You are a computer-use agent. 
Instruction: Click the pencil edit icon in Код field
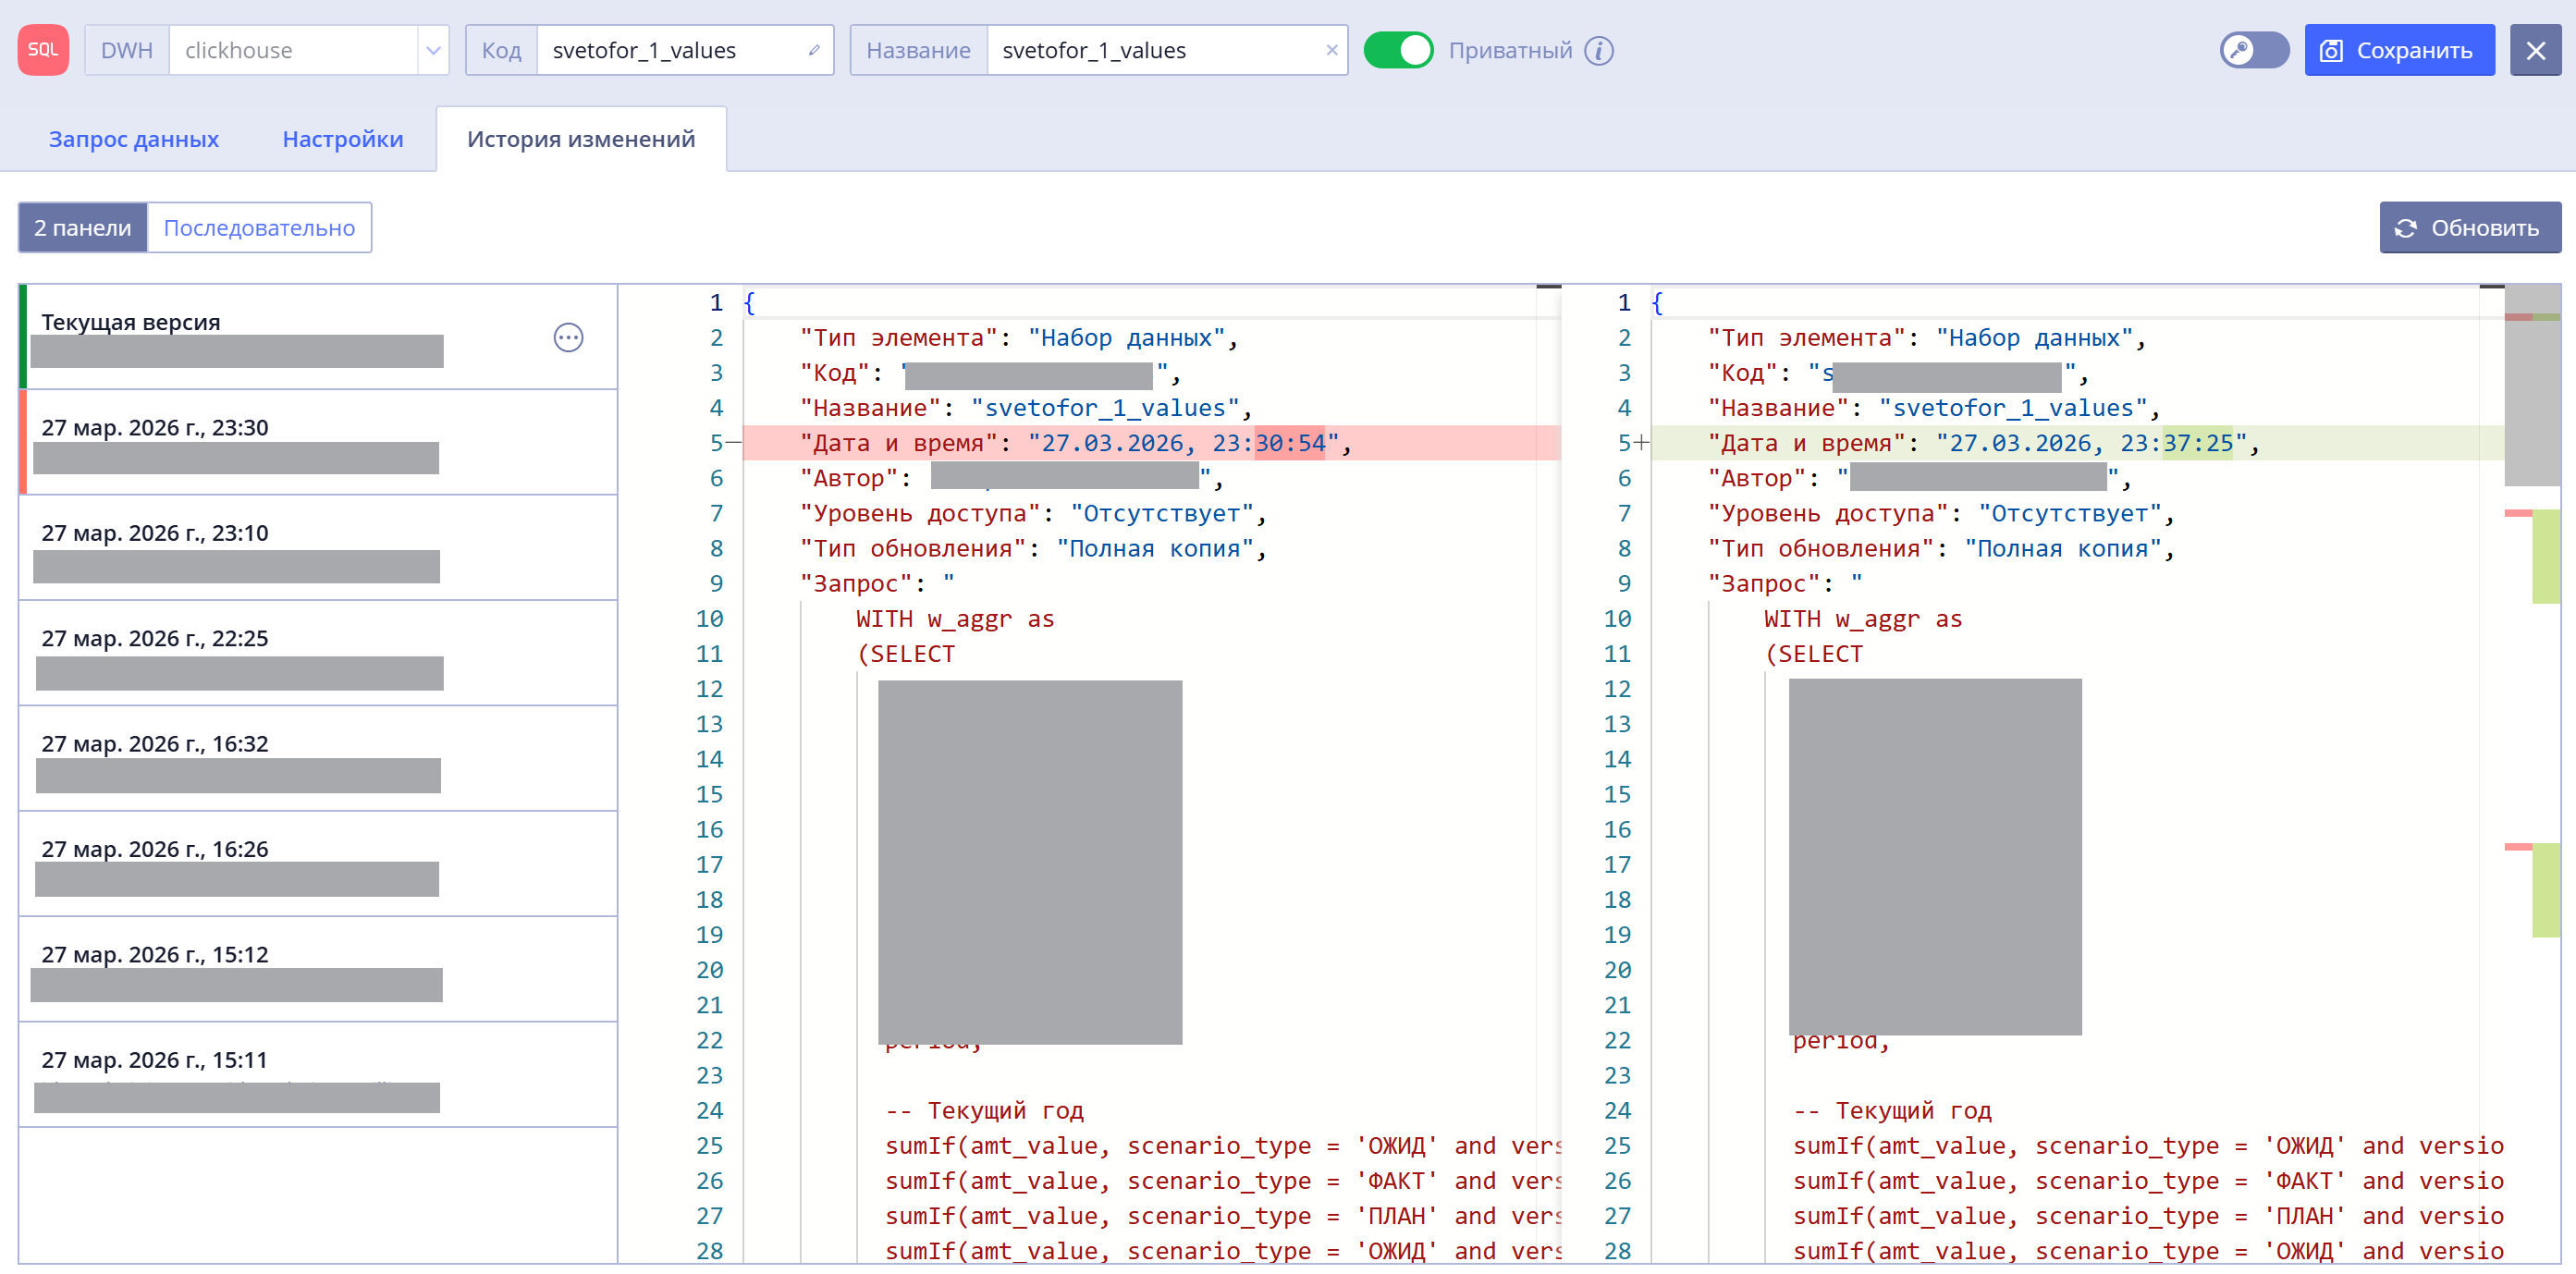tap(814, 50)
